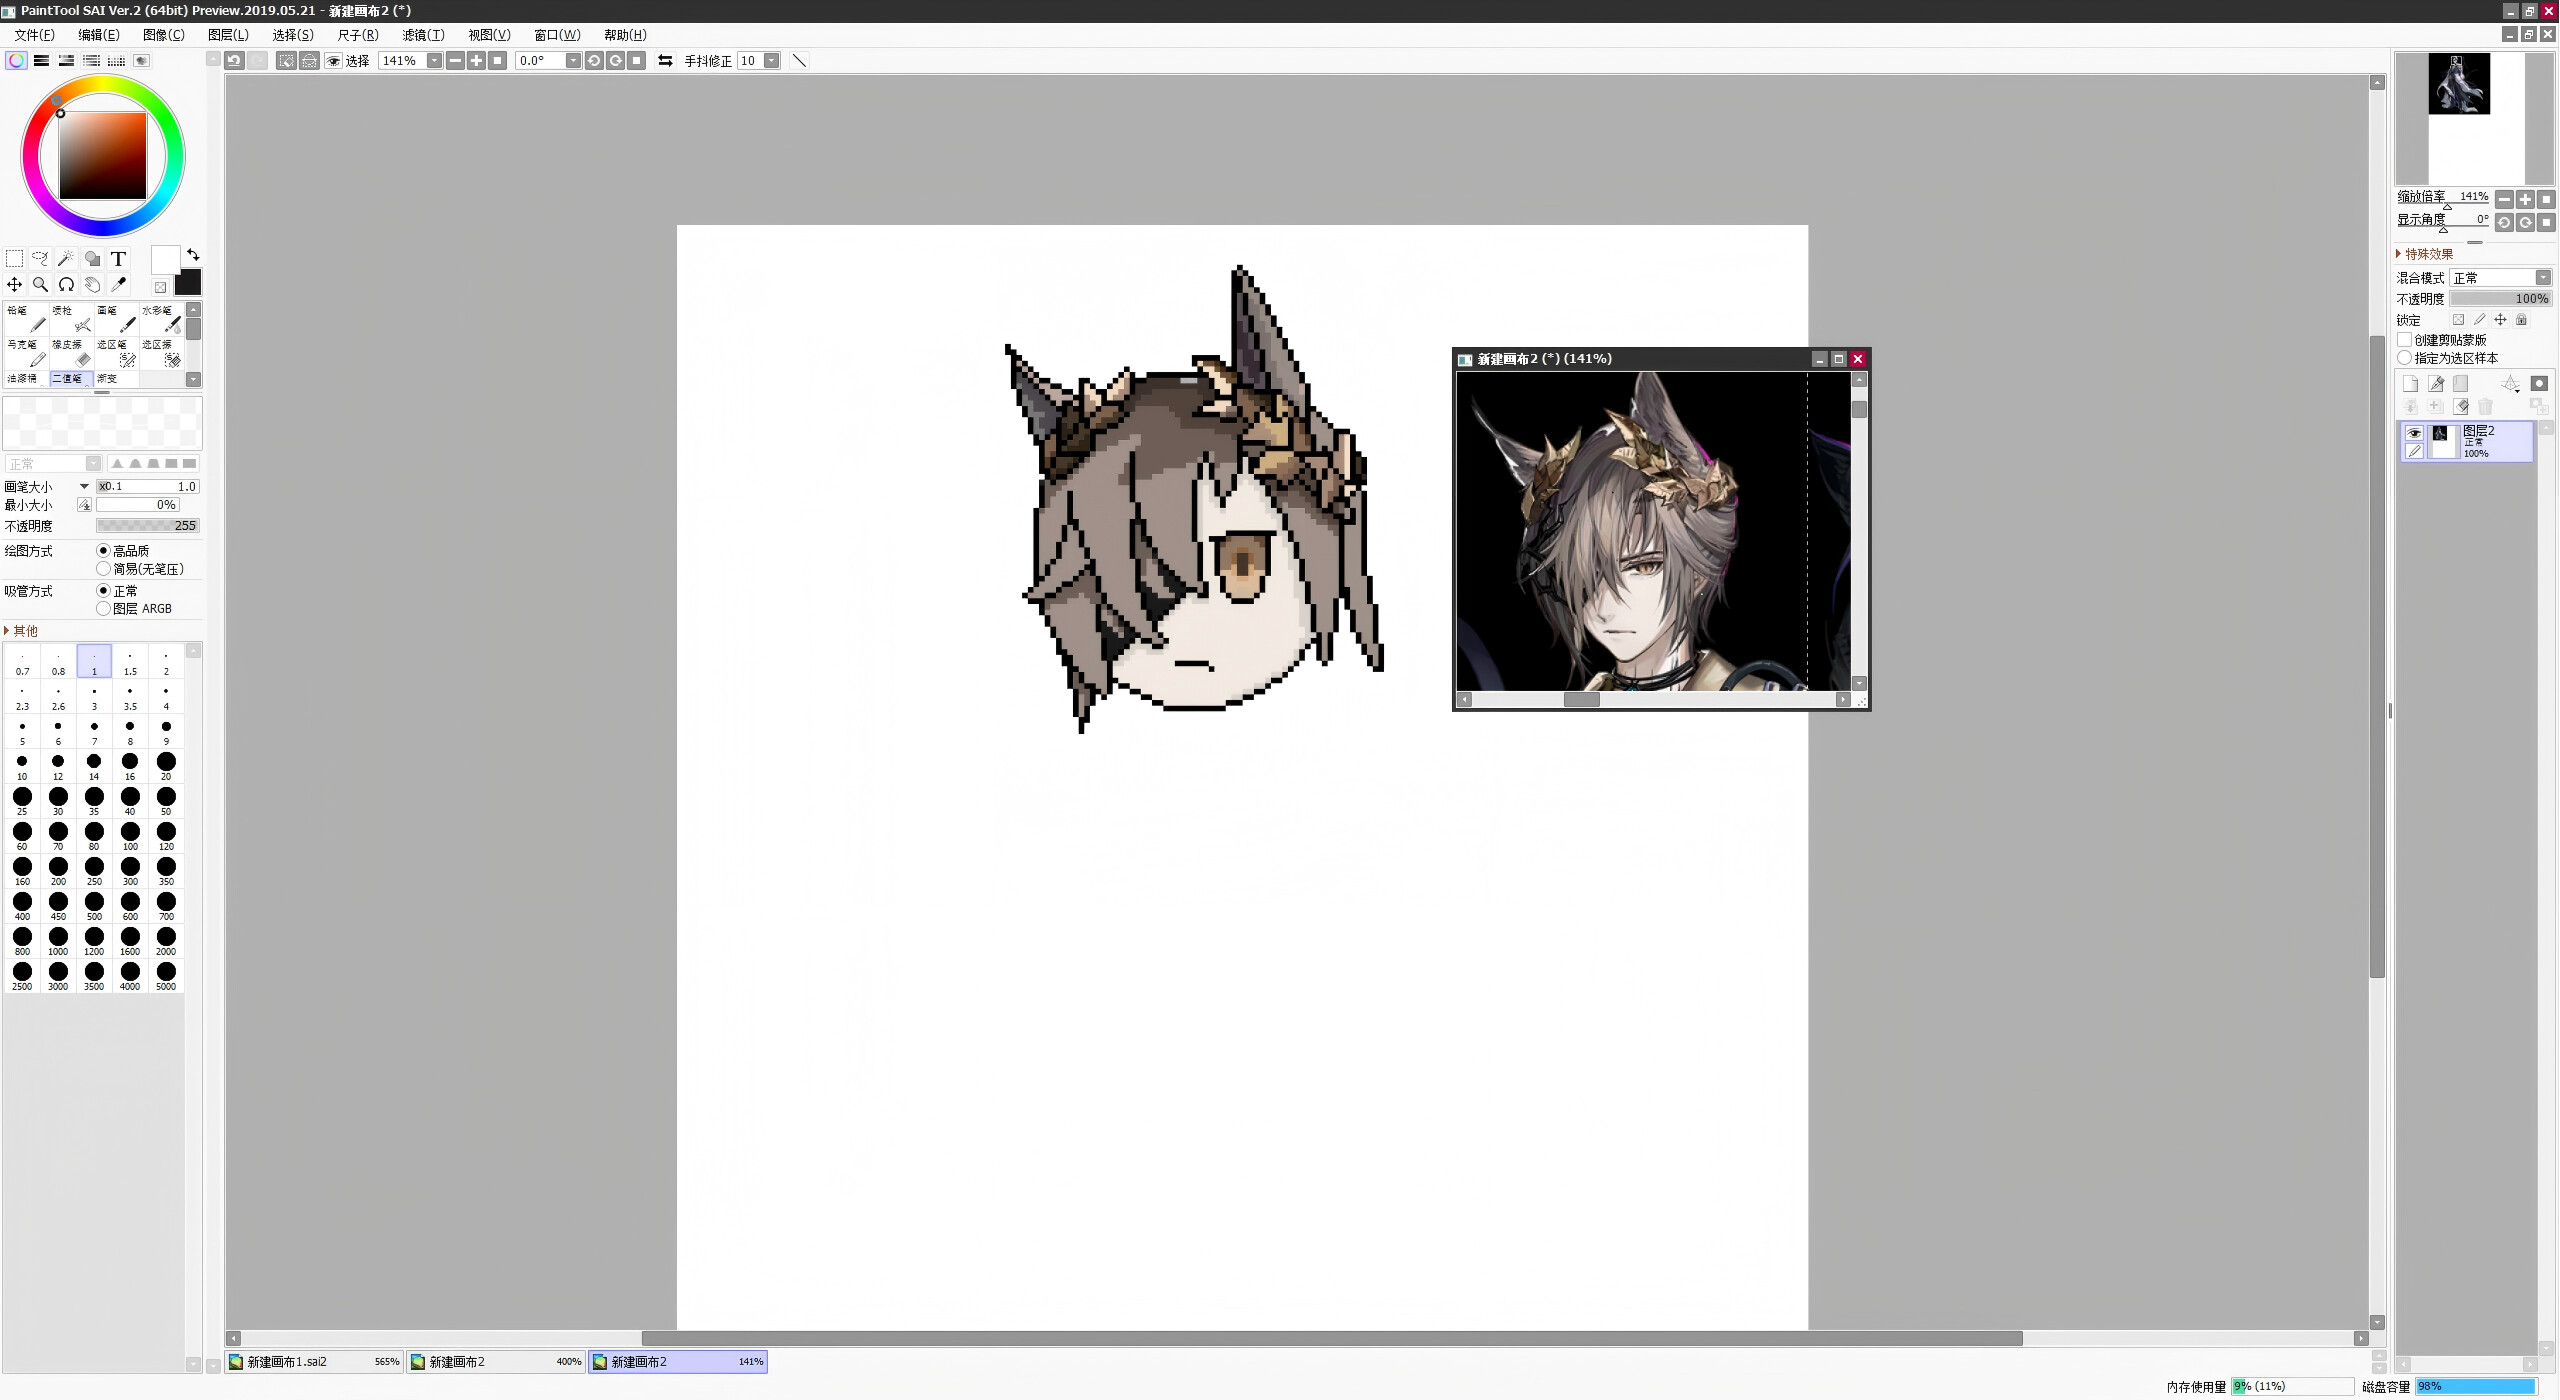The image size is (2560, 1400).
Task: Select the Magic Wand tool
Action: (x=66, y=259)
